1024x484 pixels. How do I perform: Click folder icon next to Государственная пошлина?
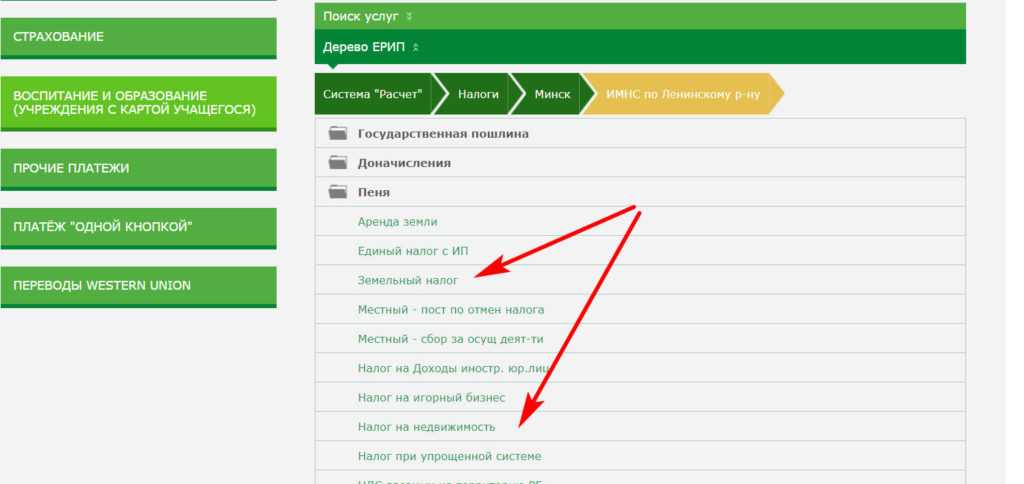coord(337,133)
